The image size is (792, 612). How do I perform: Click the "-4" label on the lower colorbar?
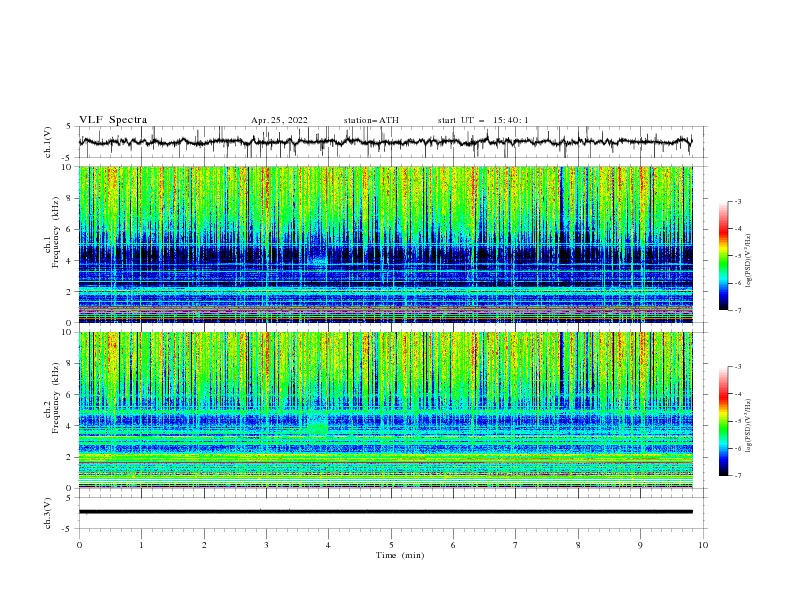point(738,394)
